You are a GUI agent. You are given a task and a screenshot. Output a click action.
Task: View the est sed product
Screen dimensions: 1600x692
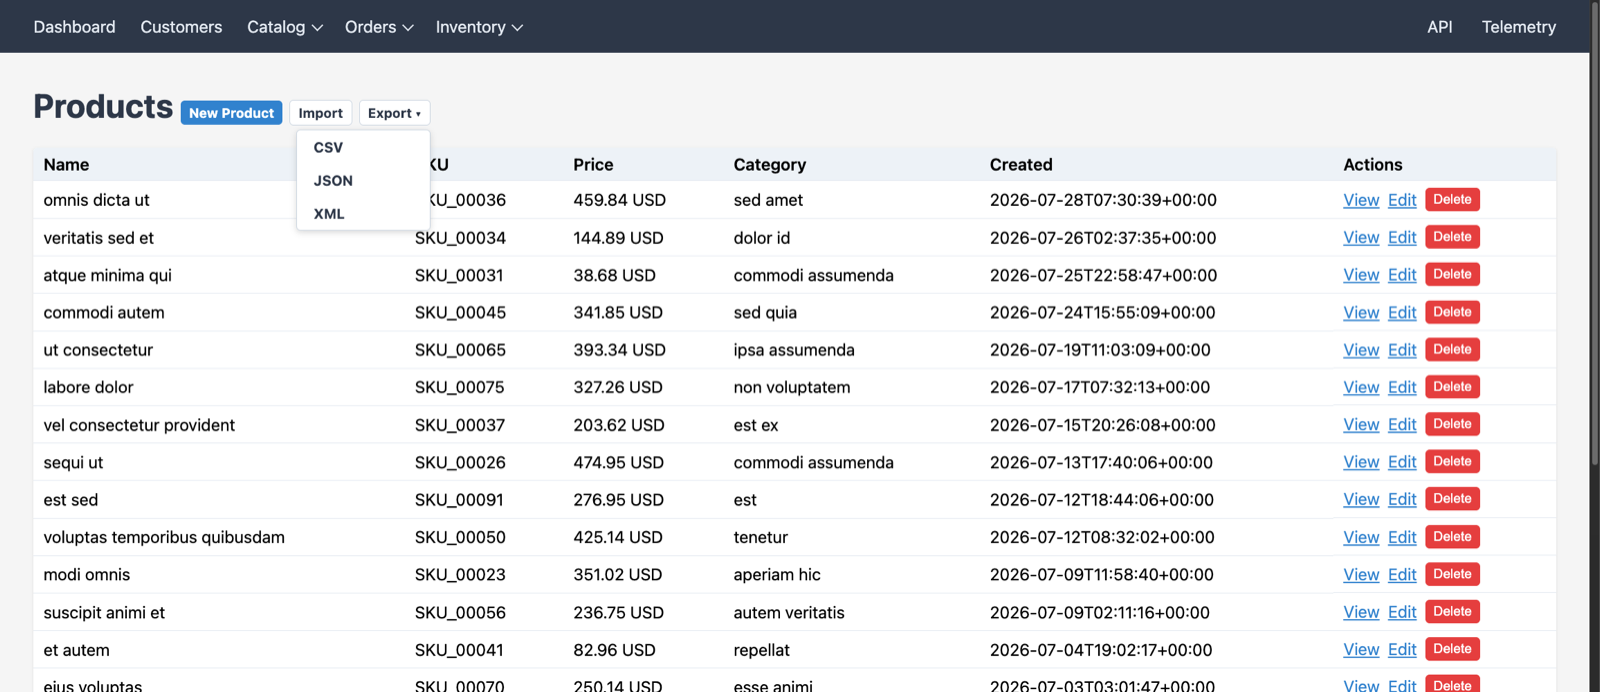pyautogui.click(x=1361, y=500)
